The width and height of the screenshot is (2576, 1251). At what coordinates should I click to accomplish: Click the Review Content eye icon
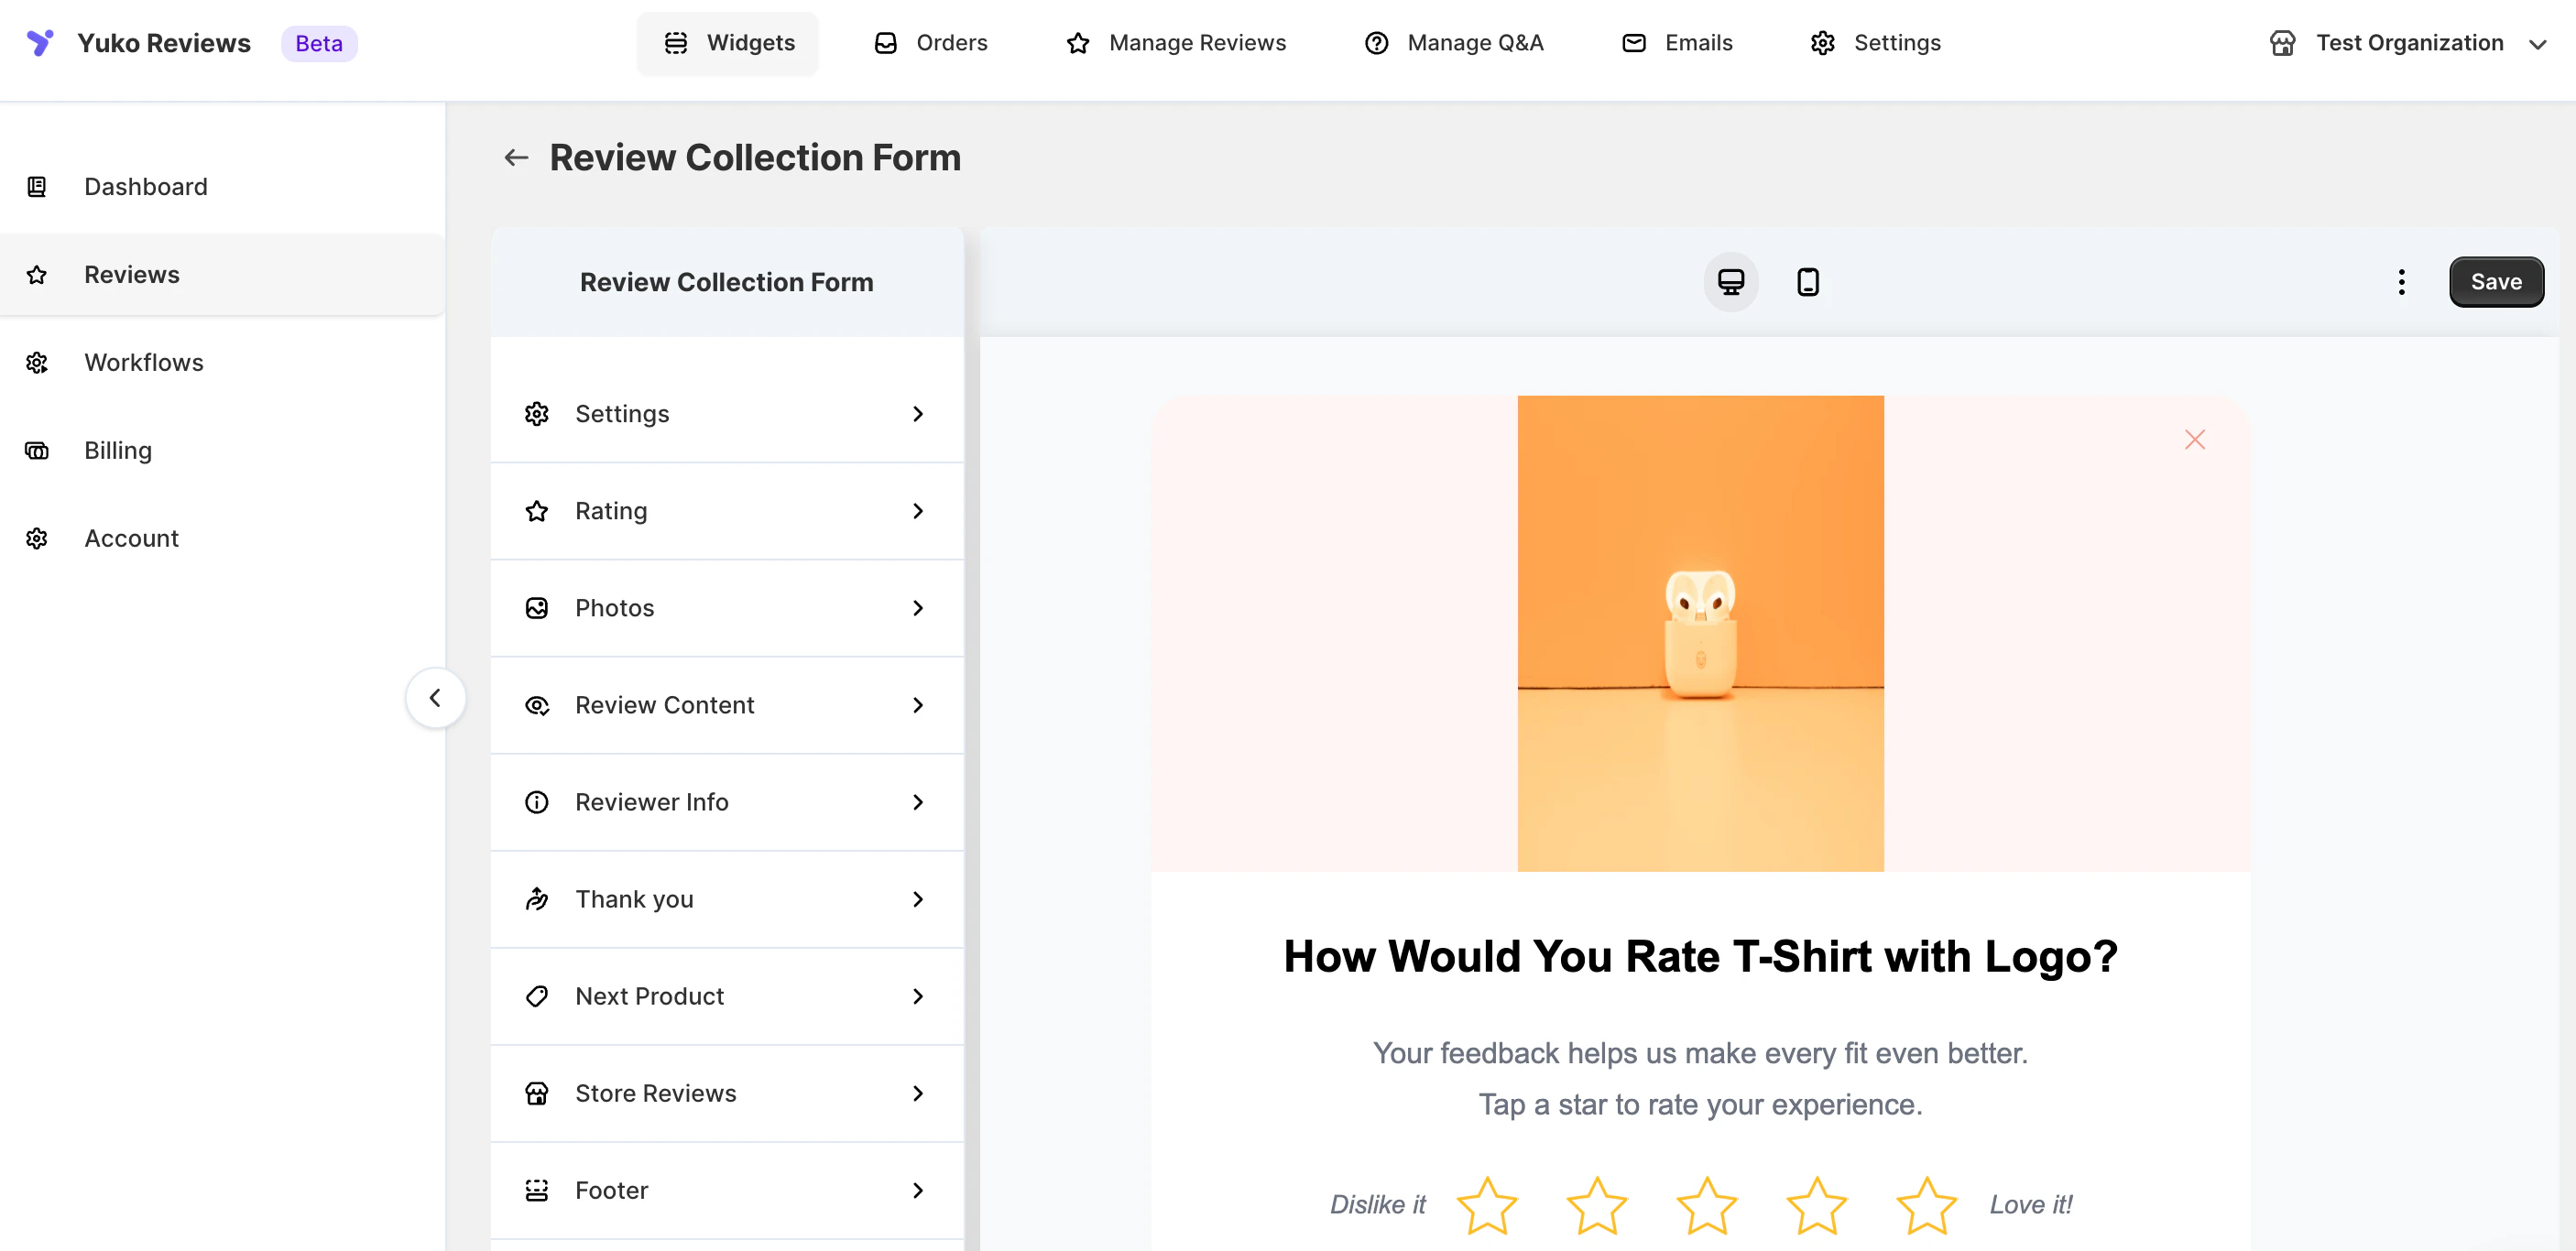click(x=537, y=705)
